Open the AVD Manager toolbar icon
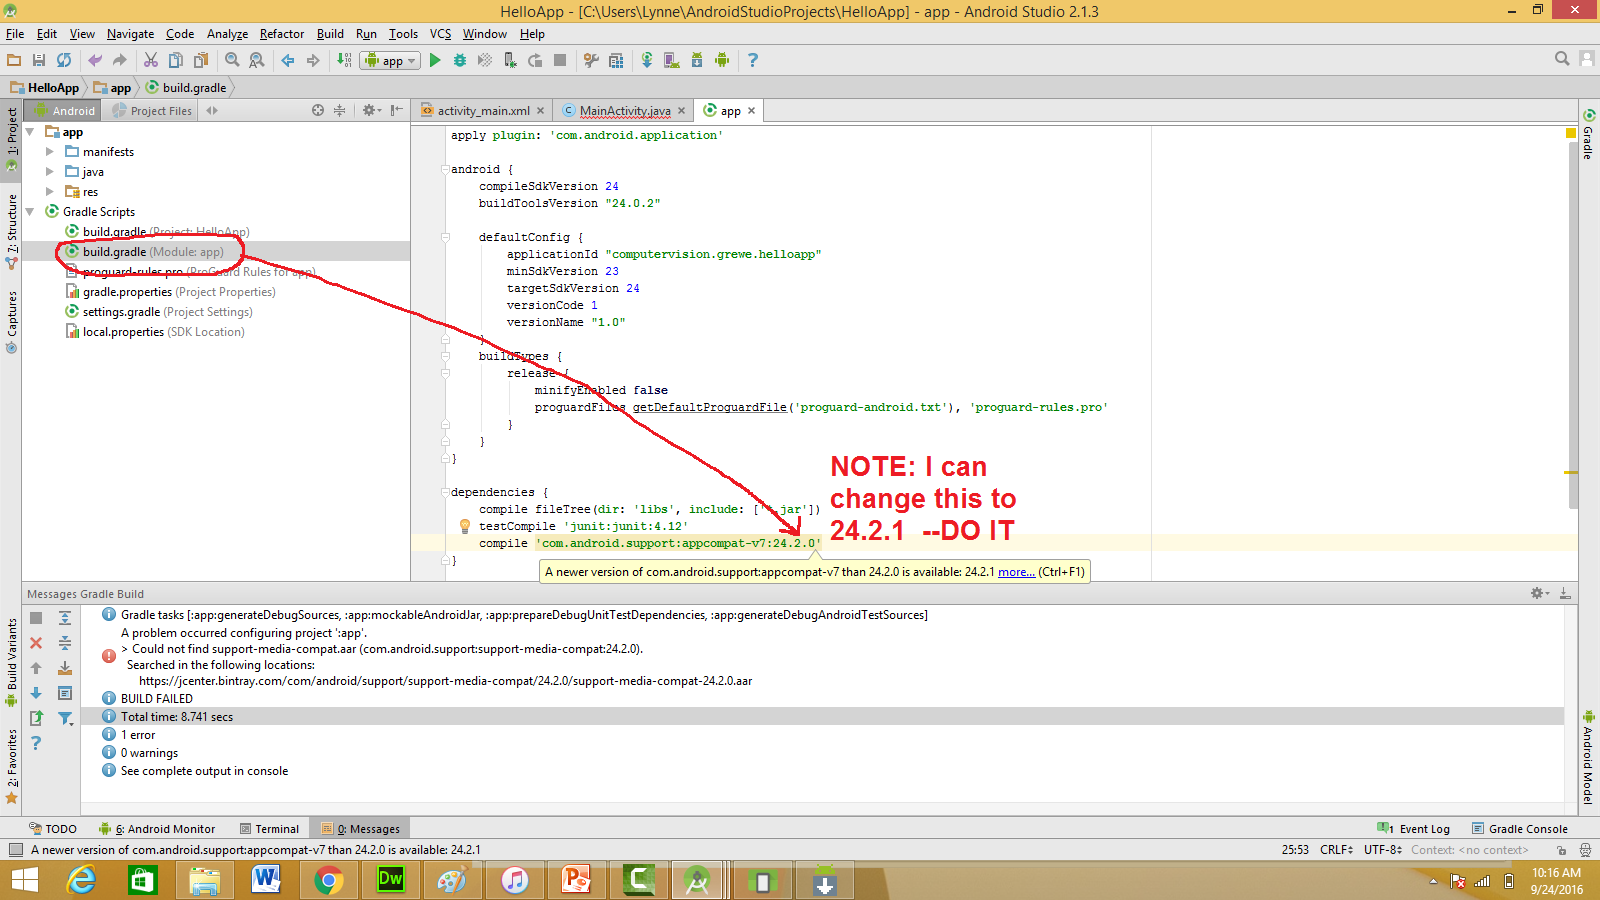The width and height of the screenshot is (1600, 900). pos(671,61)
